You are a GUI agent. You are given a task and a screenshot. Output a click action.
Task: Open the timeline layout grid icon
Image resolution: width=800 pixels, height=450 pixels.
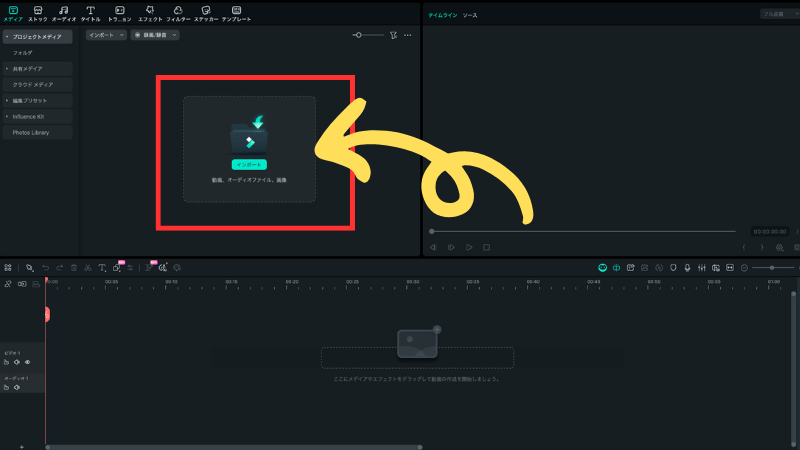[x=8, y=268]
